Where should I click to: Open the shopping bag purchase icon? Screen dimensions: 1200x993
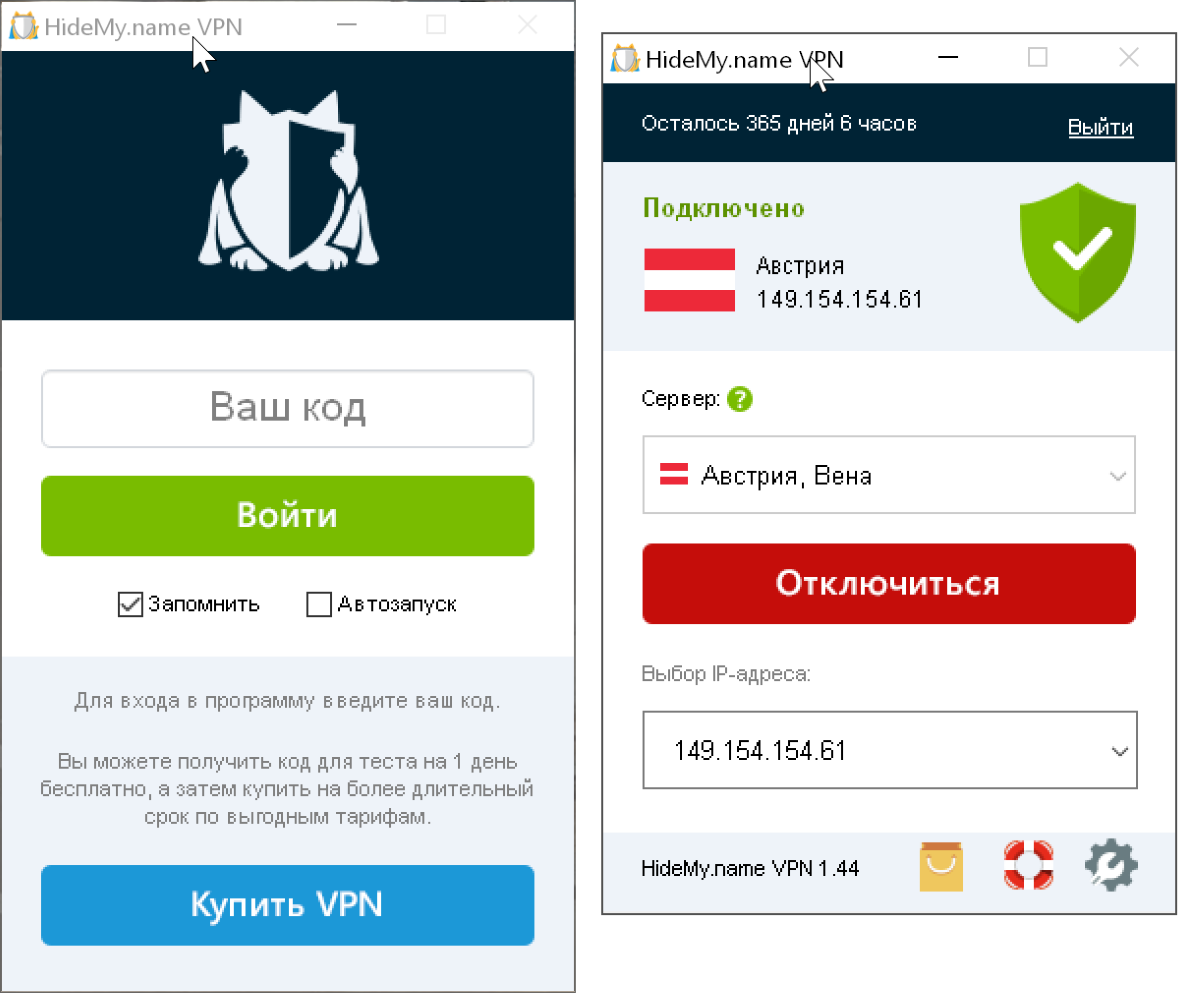coord(941,866)
